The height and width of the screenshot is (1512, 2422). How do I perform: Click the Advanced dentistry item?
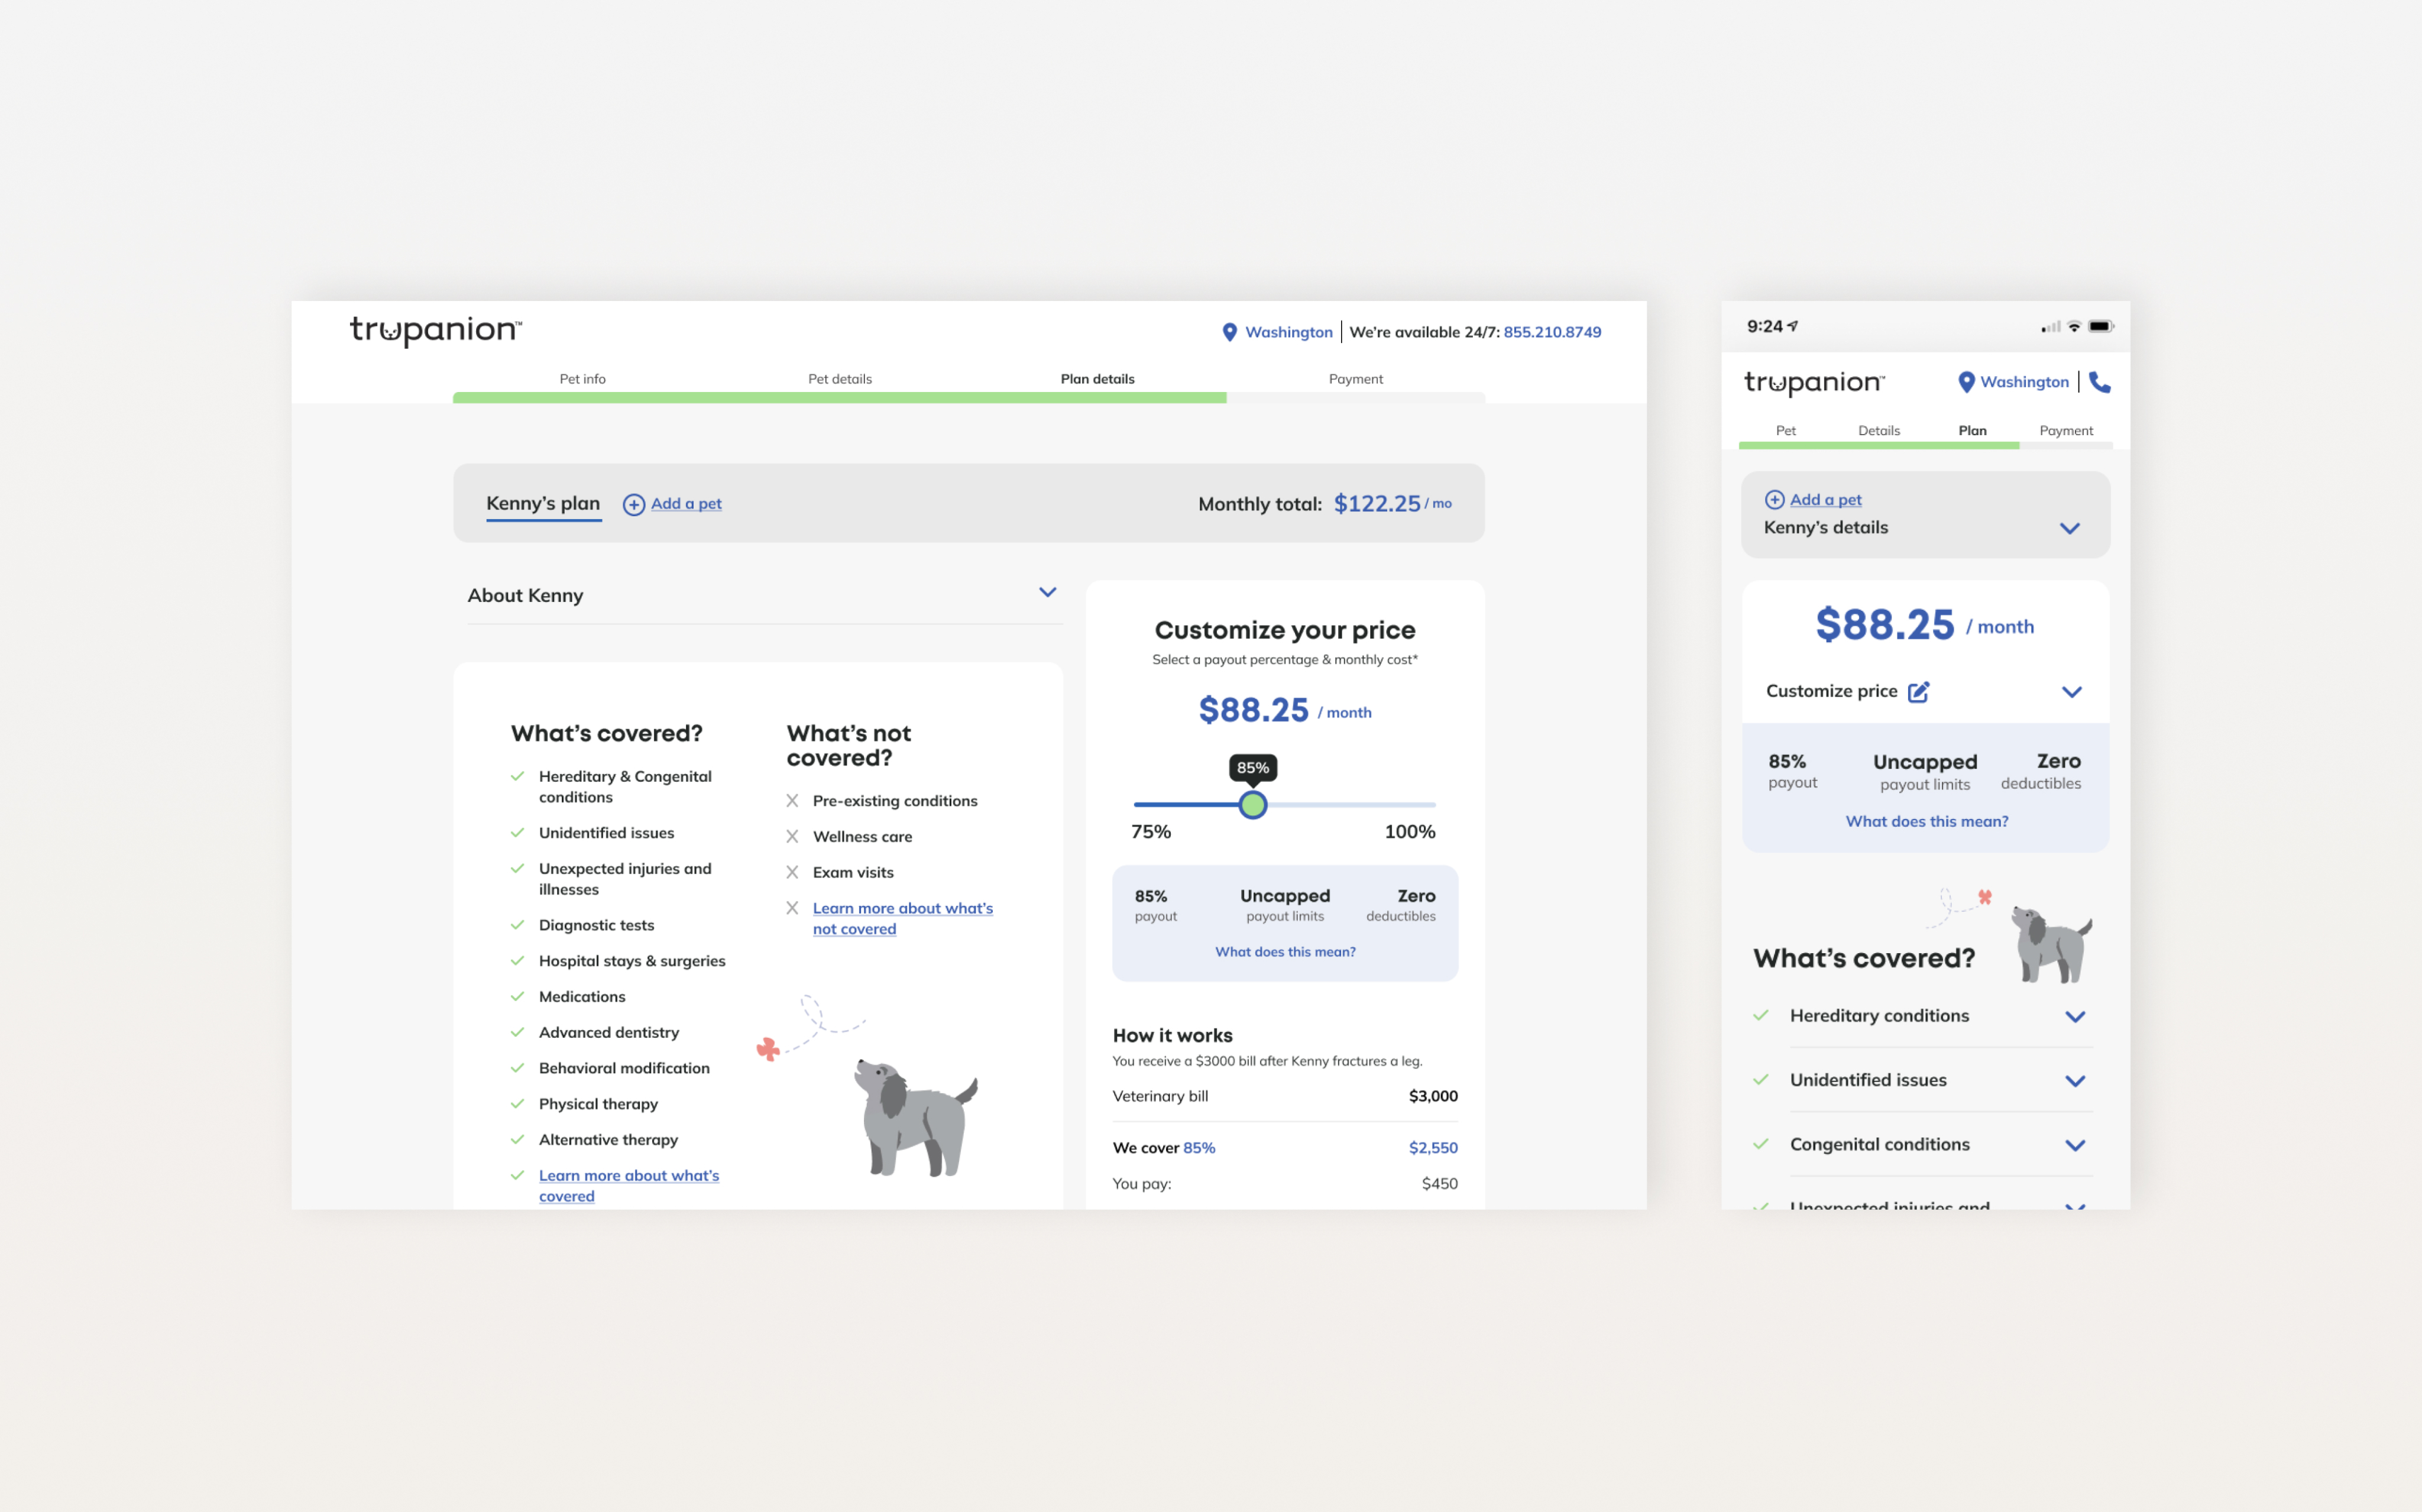[x=609, y=1033]
